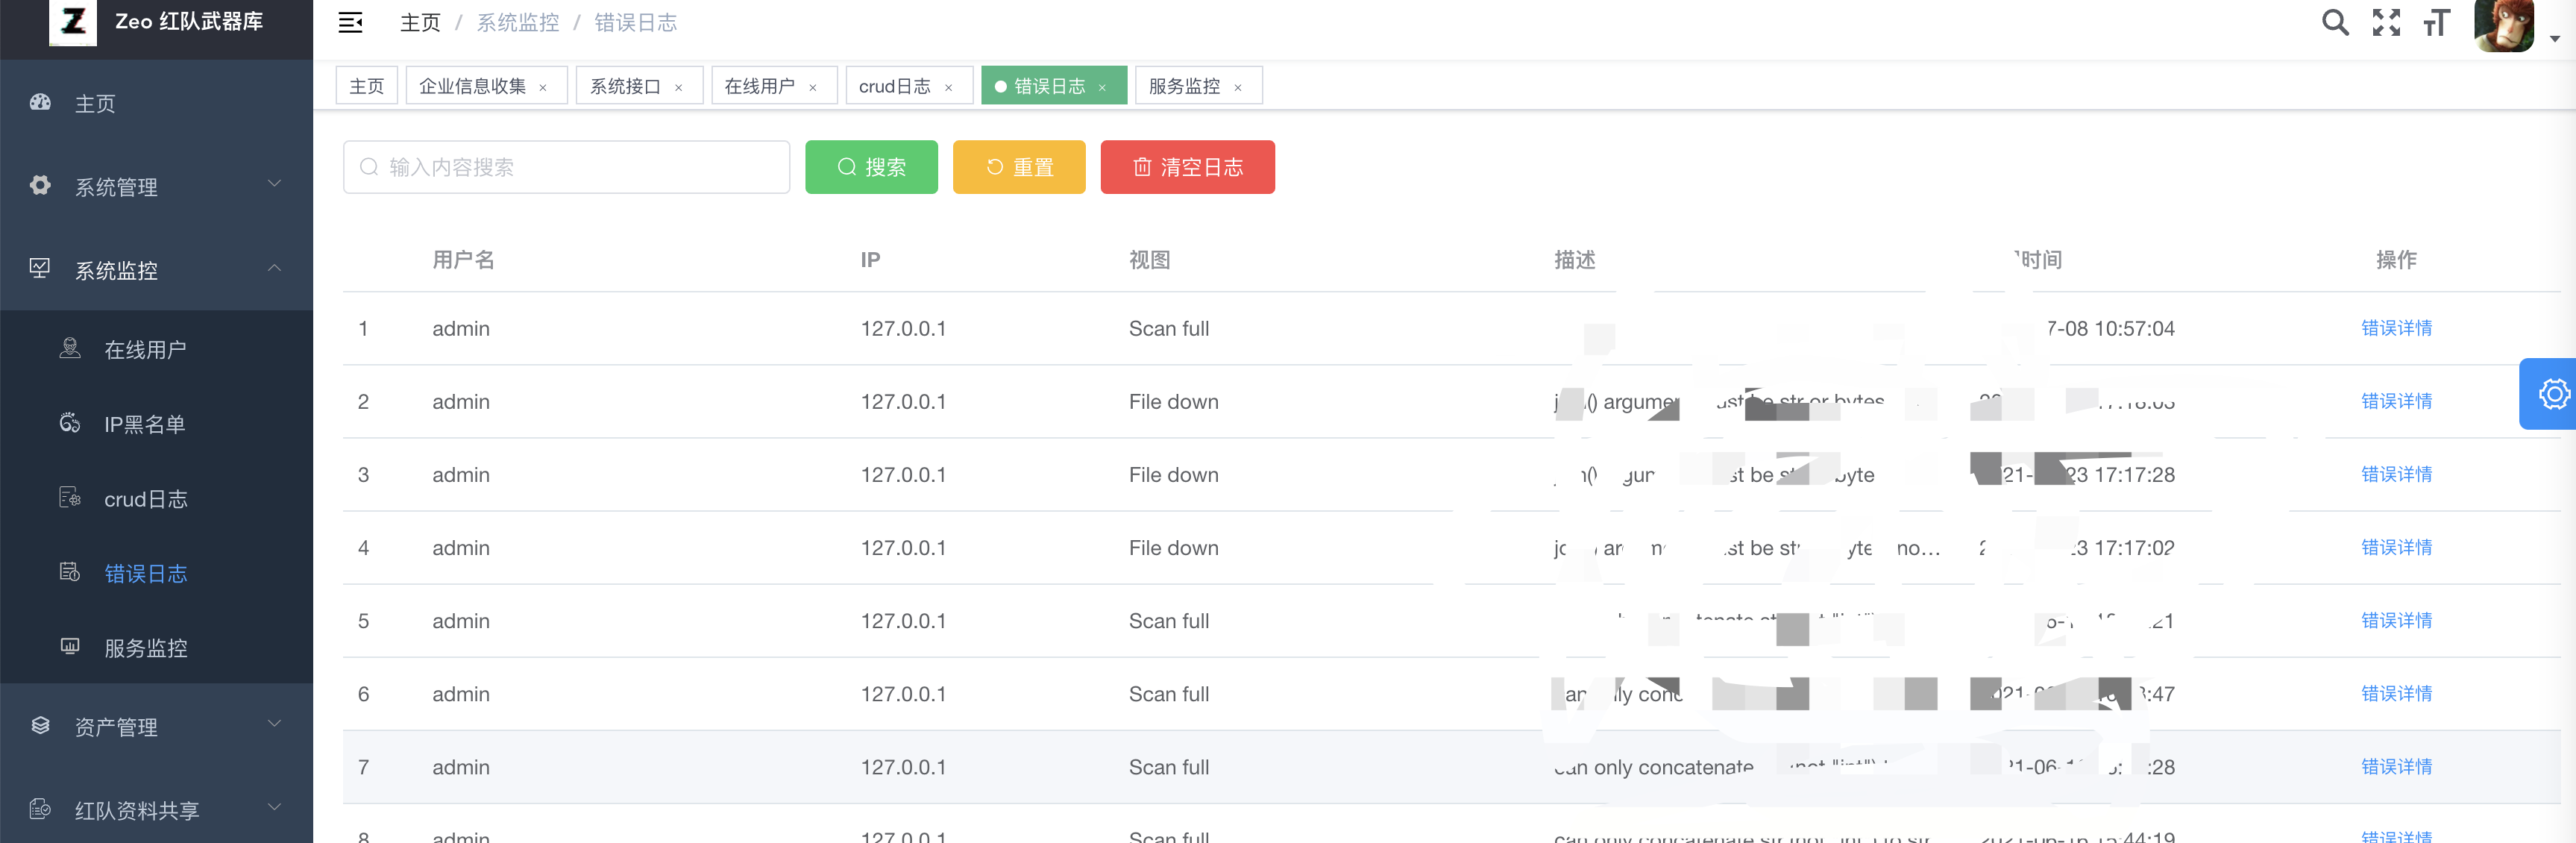Close the crud日志 tab
Viewport: 2576px width, 843px height.
tap(948, 88)
